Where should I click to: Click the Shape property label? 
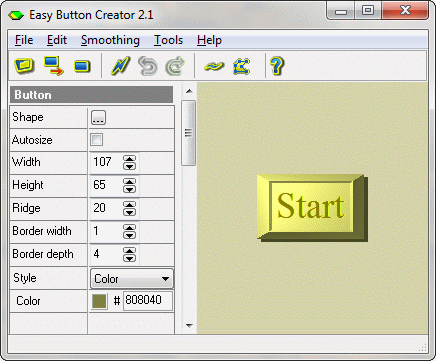[28, 117]
